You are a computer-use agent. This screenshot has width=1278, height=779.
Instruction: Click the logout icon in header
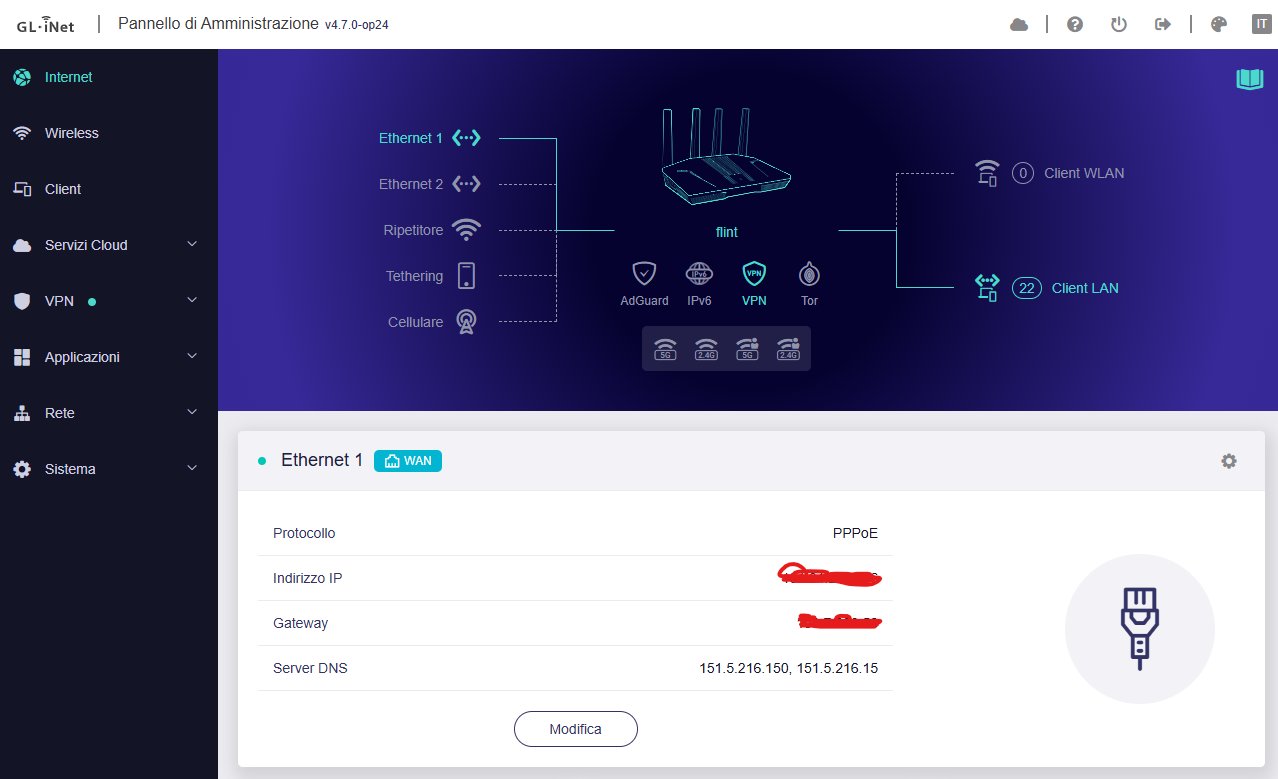(1162, 25)
